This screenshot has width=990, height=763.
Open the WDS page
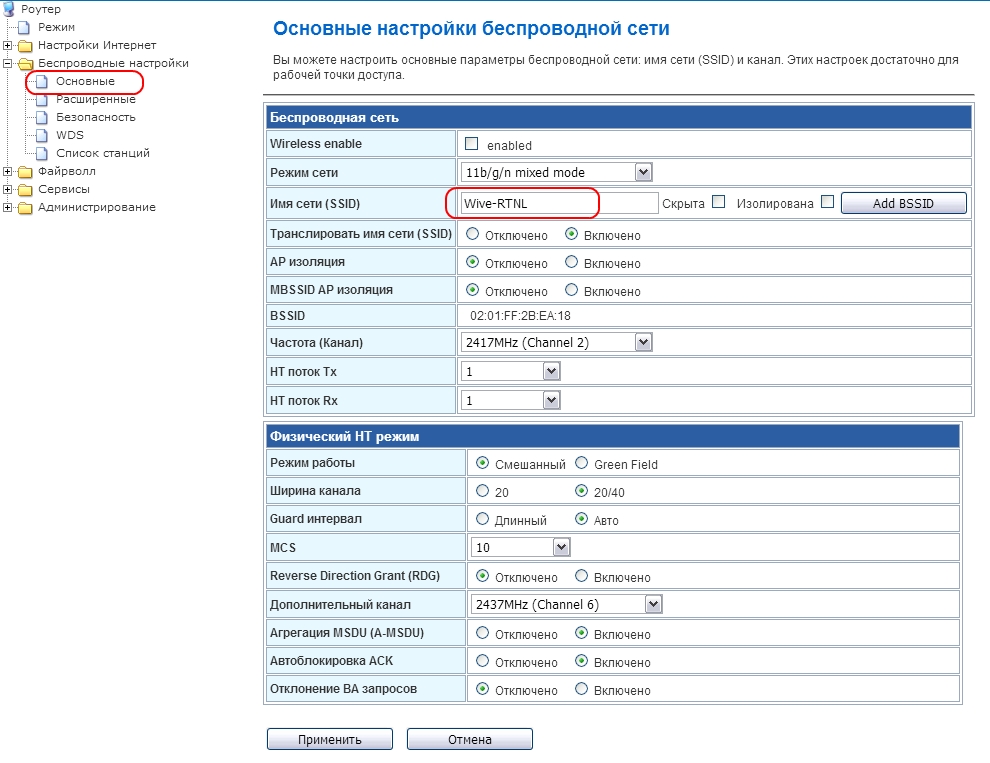tap(69, 135)
